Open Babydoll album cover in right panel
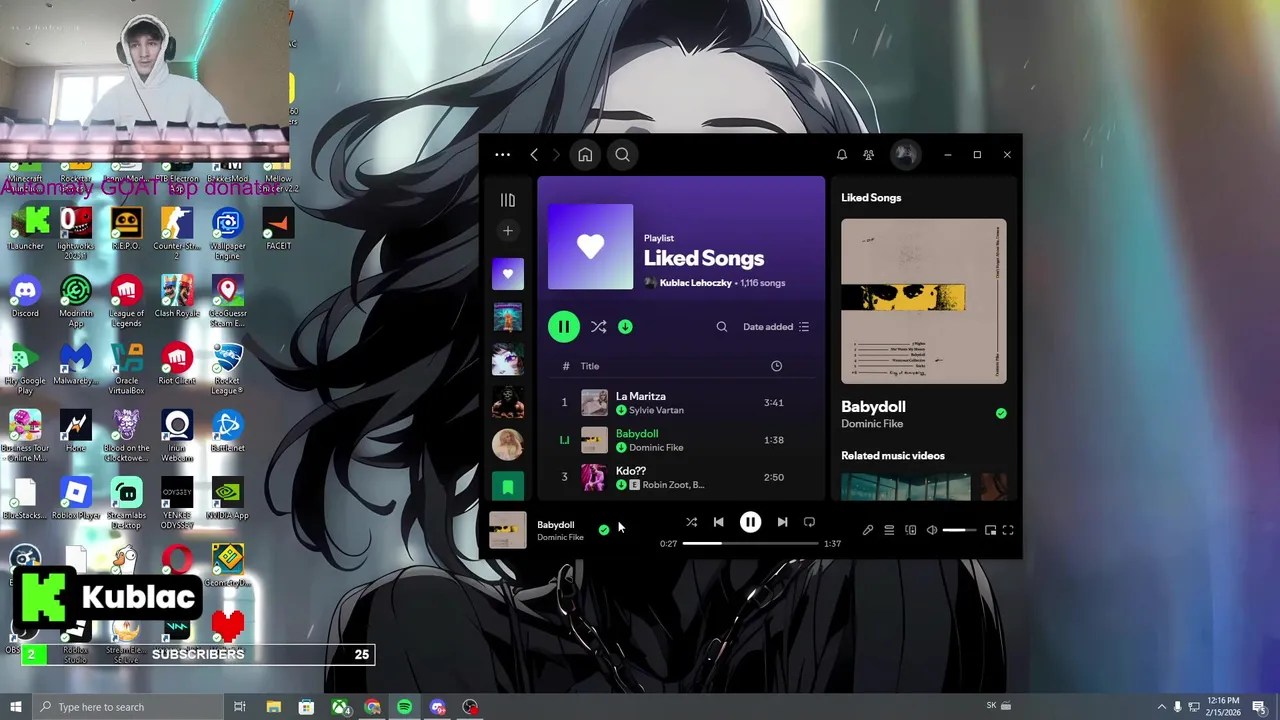The image size is (1280, 720). pos(923,301)
